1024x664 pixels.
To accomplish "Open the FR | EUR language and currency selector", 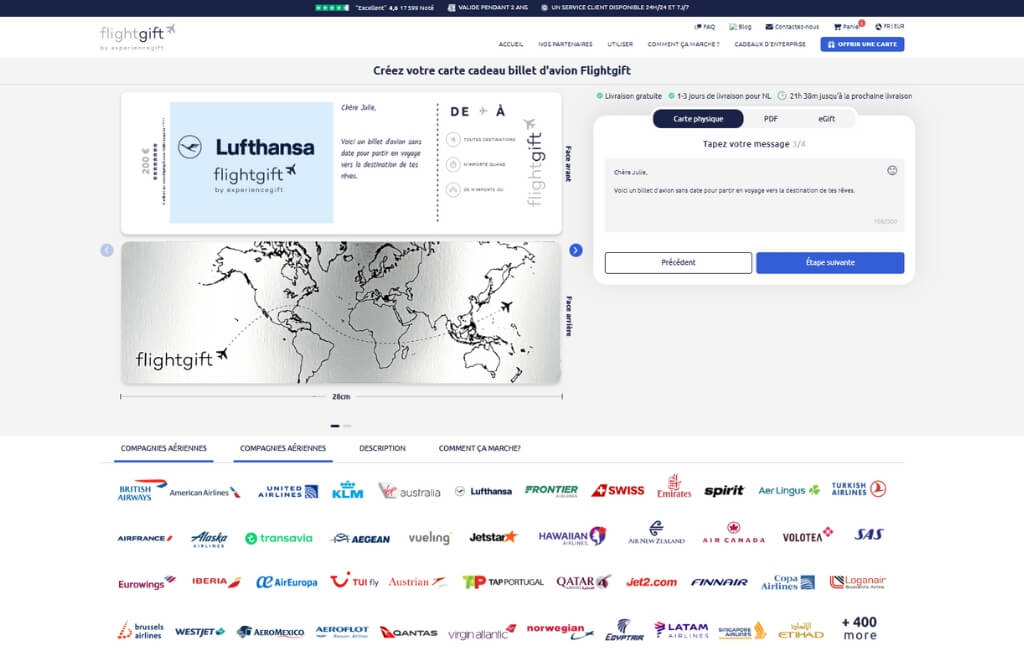I will pos(889,27).
